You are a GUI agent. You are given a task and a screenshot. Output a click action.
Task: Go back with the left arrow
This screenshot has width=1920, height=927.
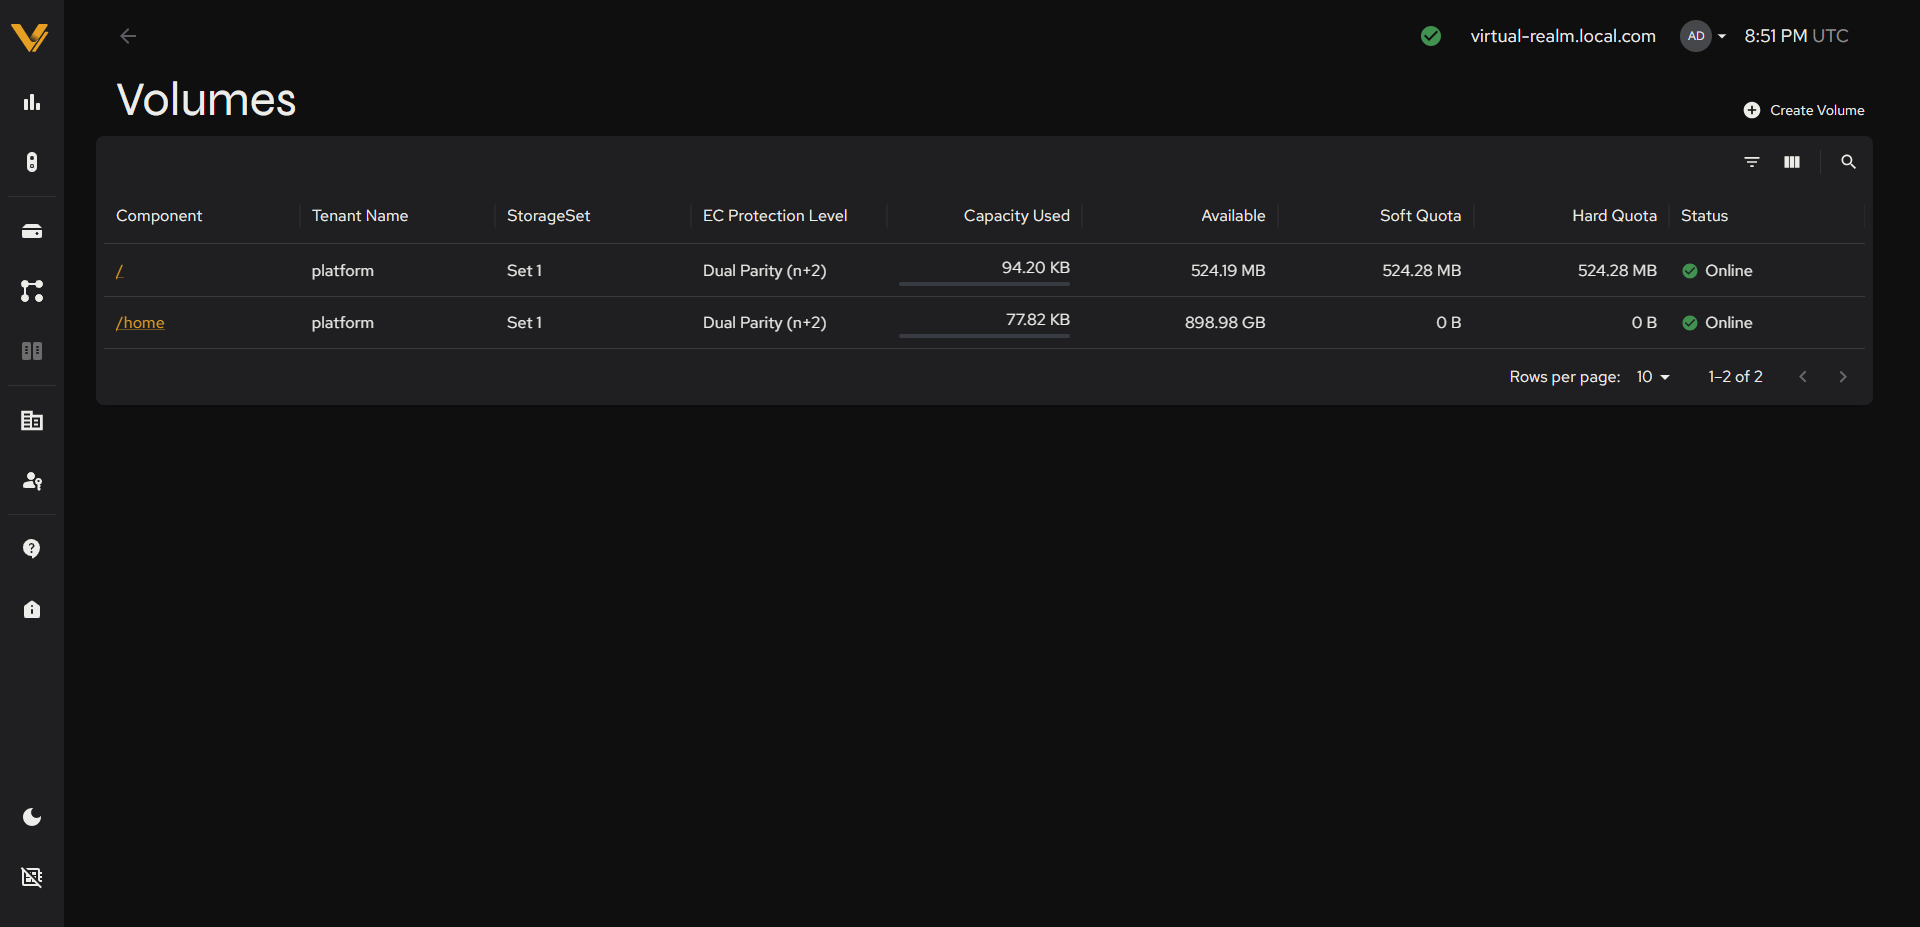coord(128,36)
